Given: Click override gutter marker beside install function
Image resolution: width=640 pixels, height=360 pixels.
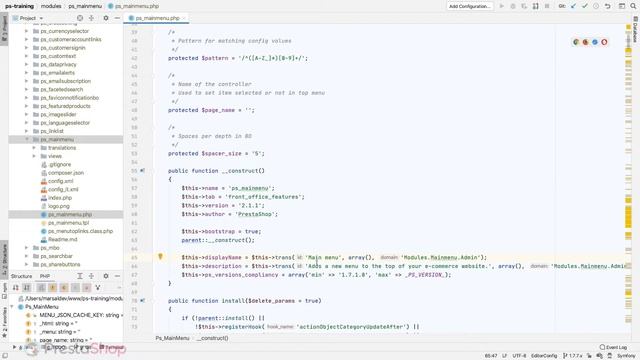Looking at the screenshot, I should tap(142, 300).
